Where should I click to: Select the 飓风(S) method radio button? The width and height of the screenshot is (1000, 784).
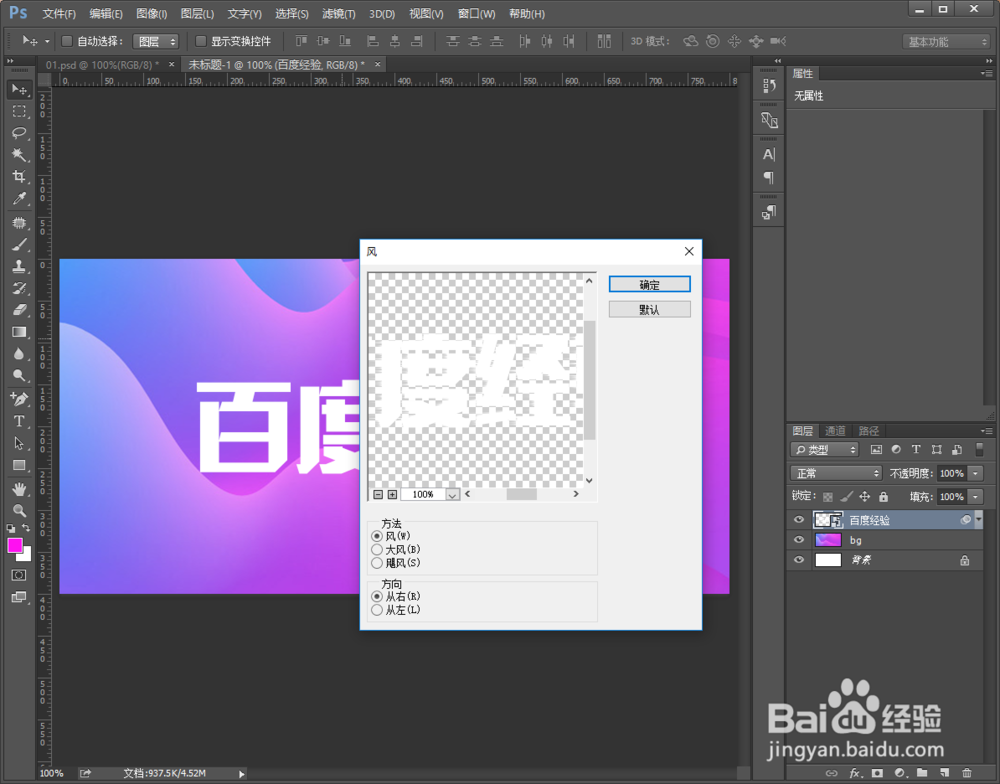377,563
